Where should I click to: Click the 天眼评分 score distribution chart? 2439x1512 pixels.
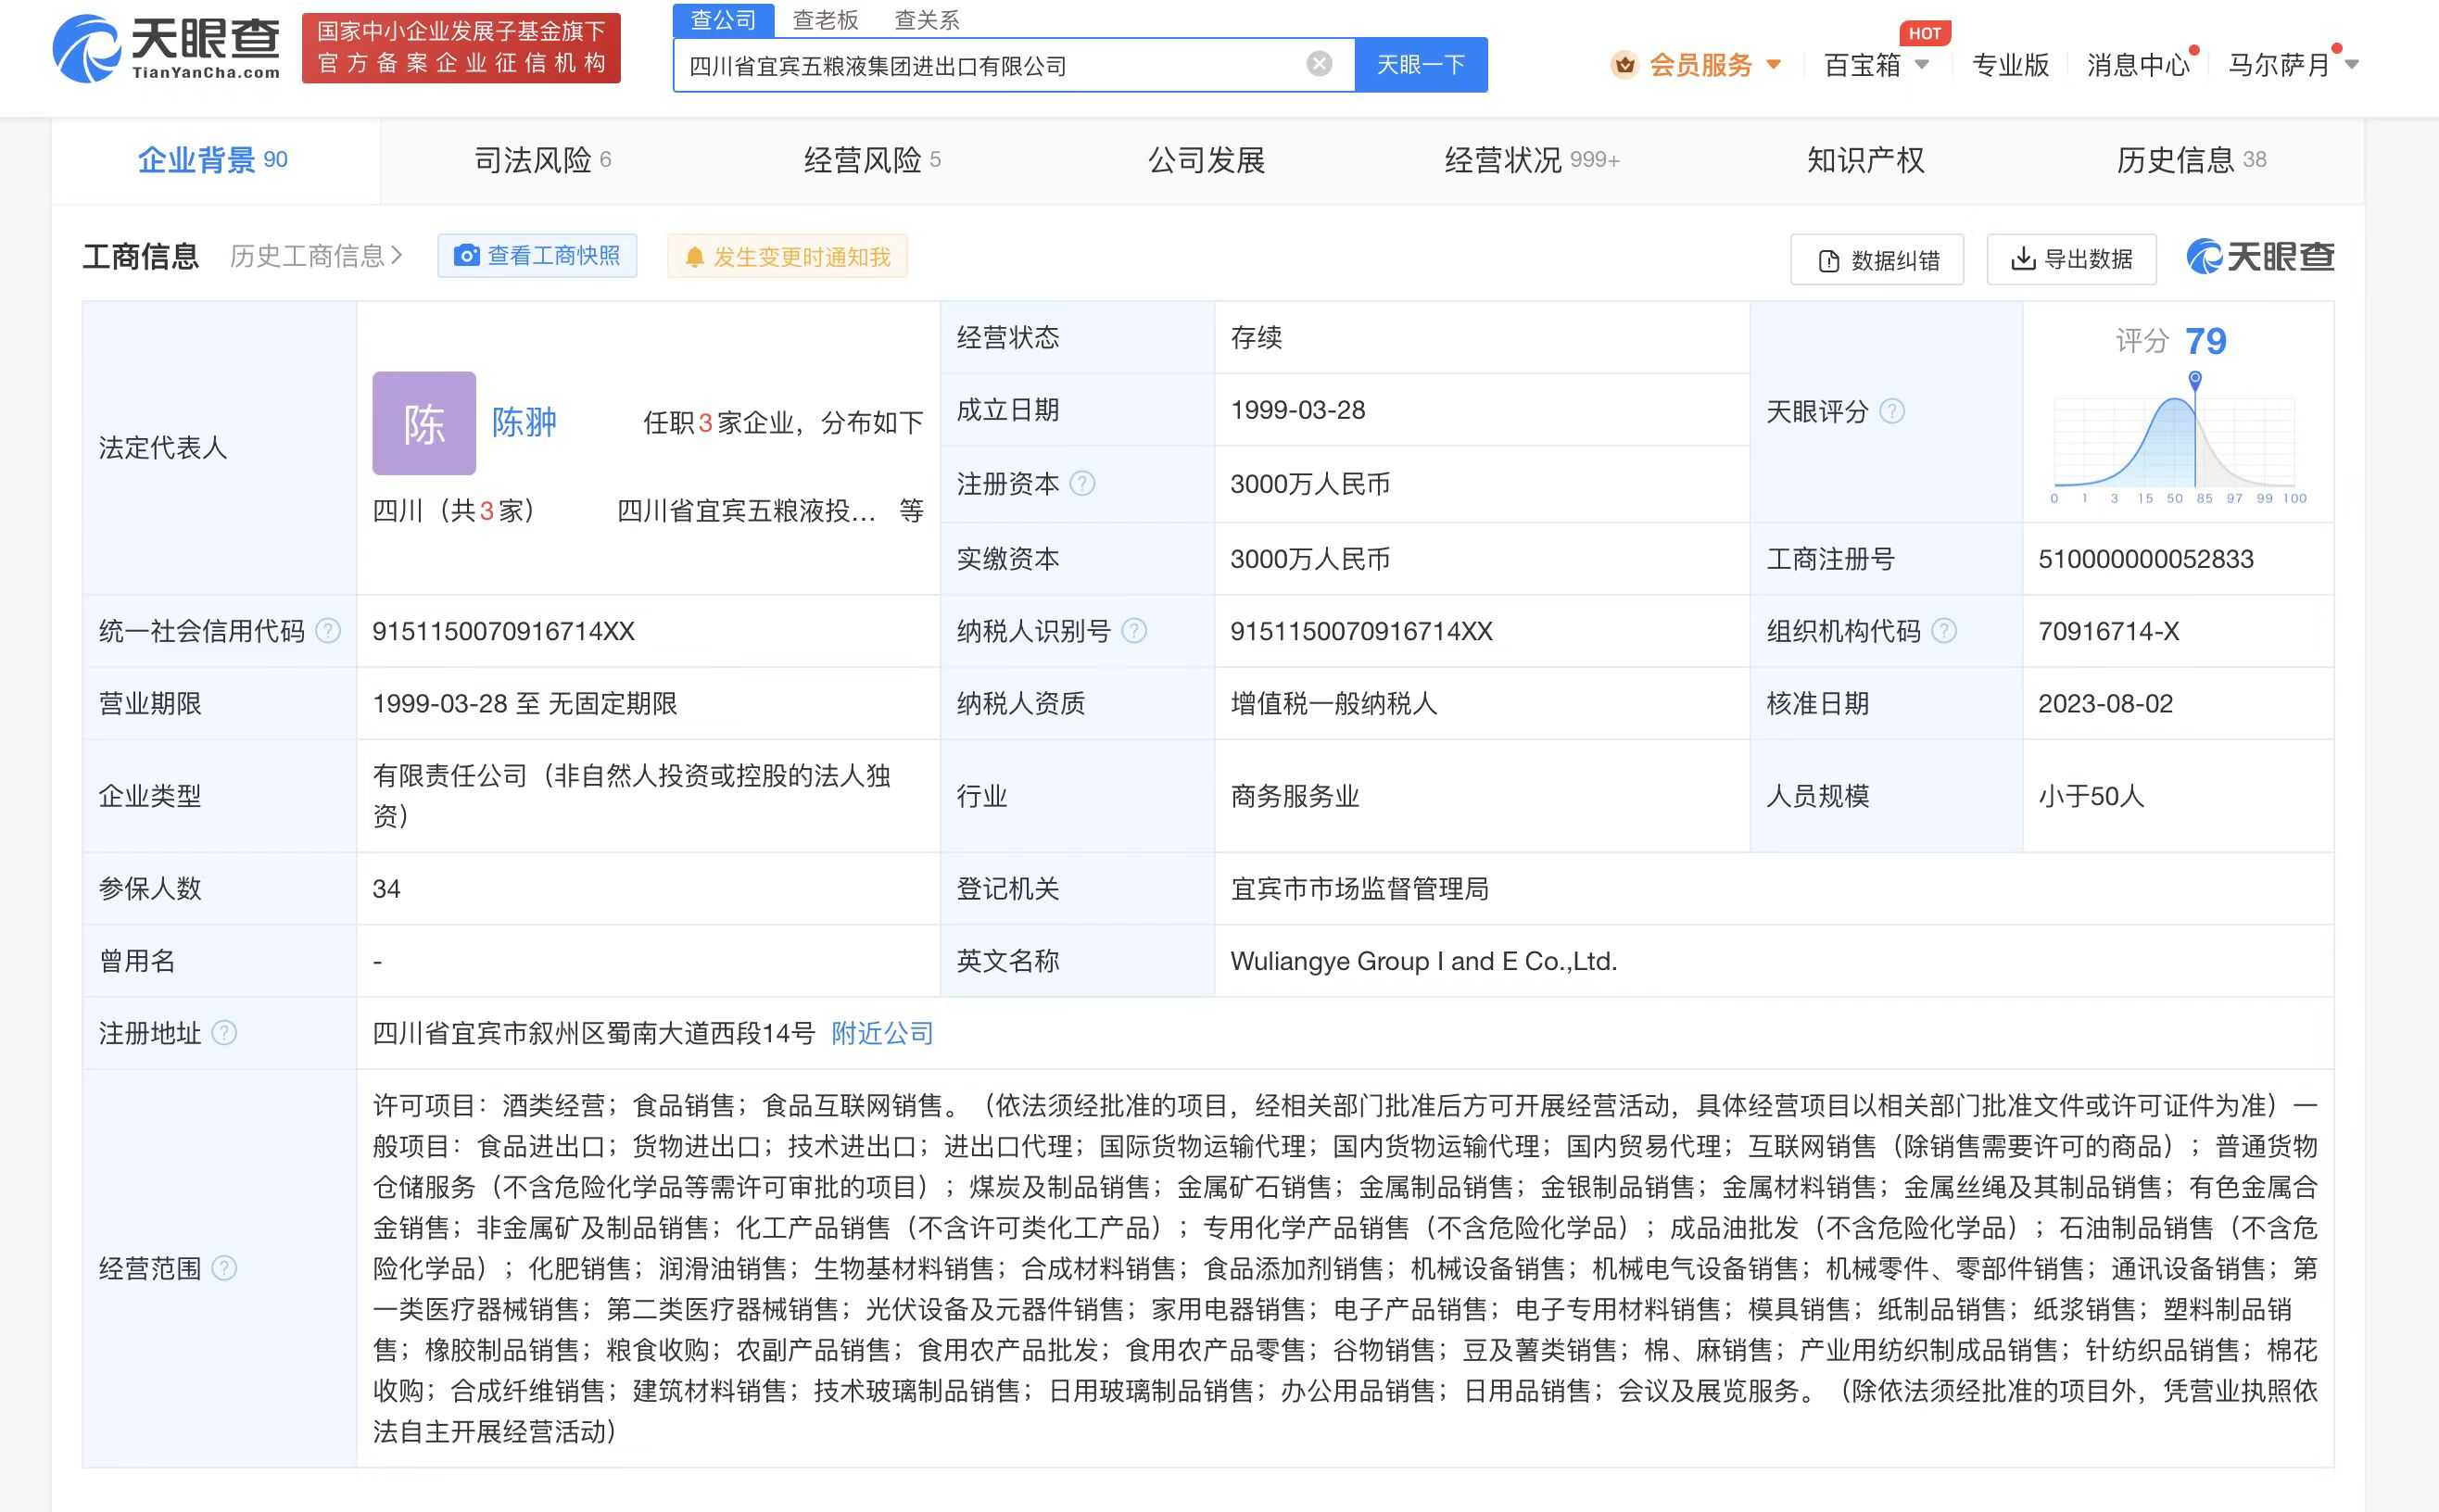pos(2175,438)
